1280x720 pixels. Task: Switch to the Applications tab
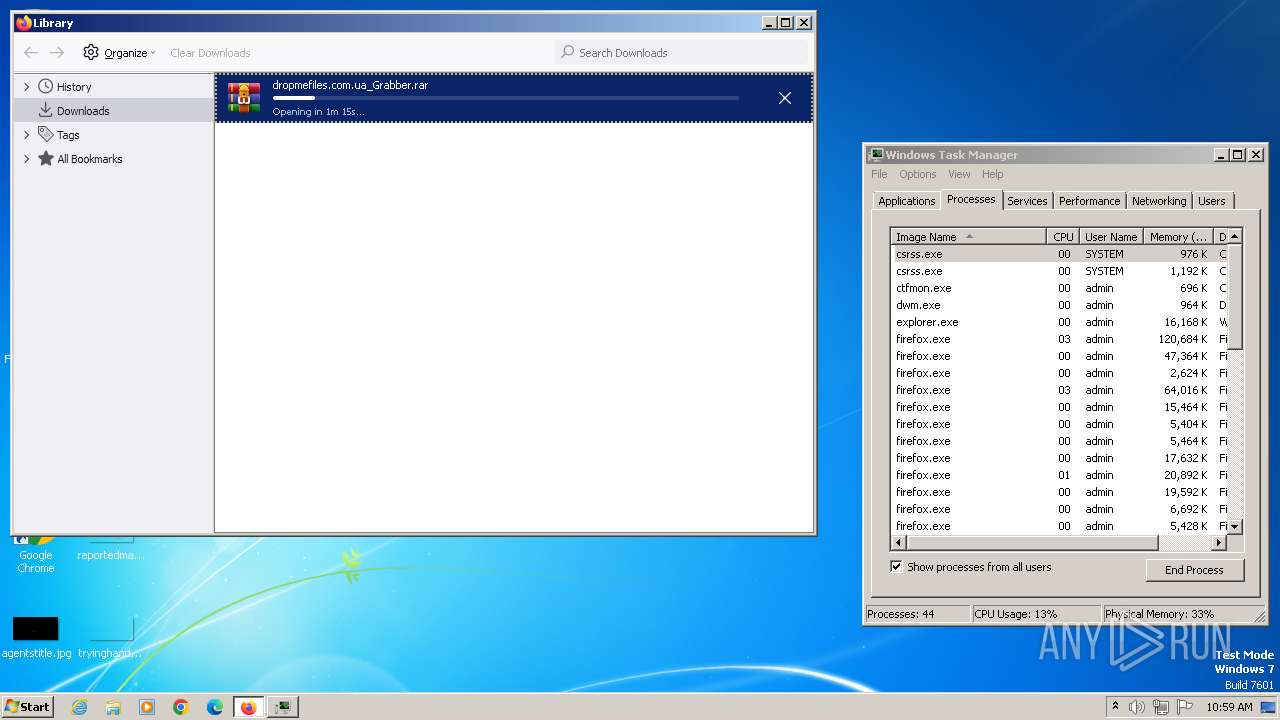tap(907, 201)
